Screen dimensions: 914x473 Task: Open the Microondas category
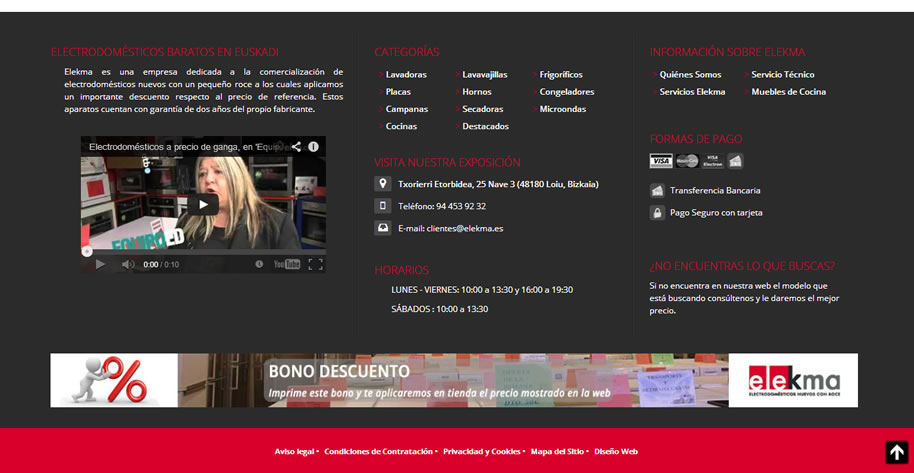click(x=563, y=109)
